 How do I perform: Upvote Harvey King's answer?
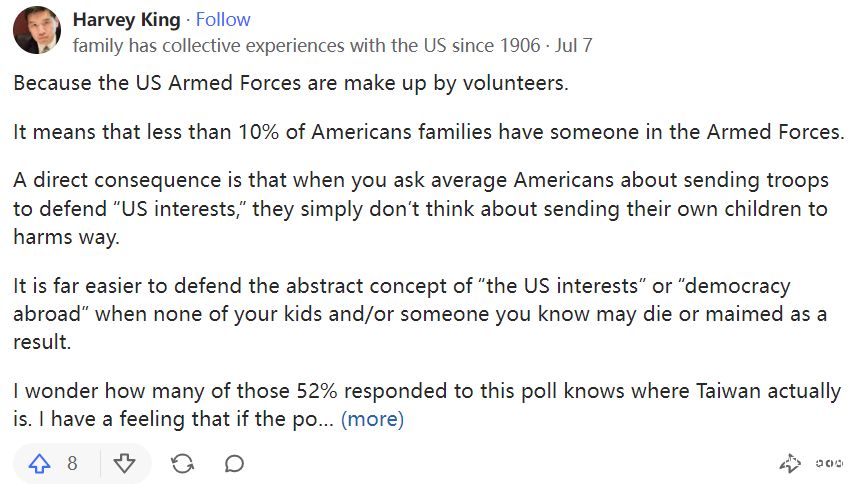click(40, 463)
